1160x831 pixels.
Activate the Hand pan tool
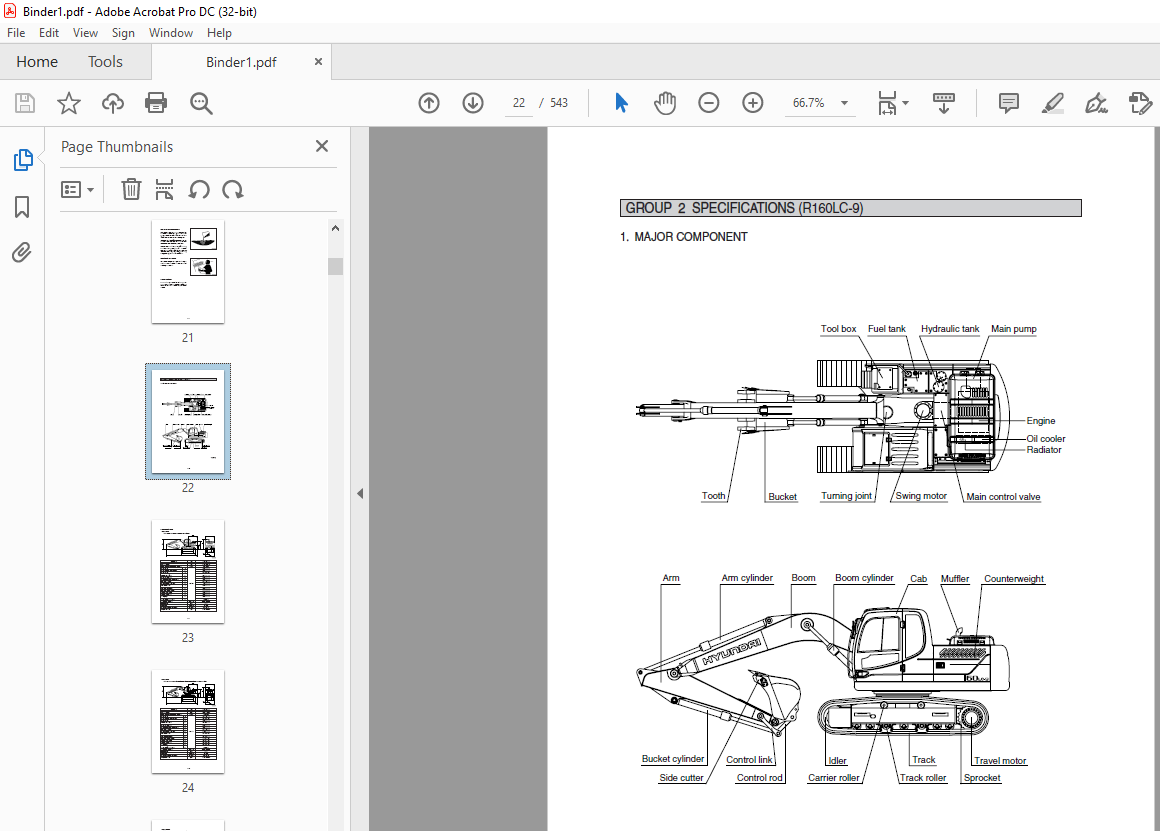pyautogui.click(x=665, y=103)
